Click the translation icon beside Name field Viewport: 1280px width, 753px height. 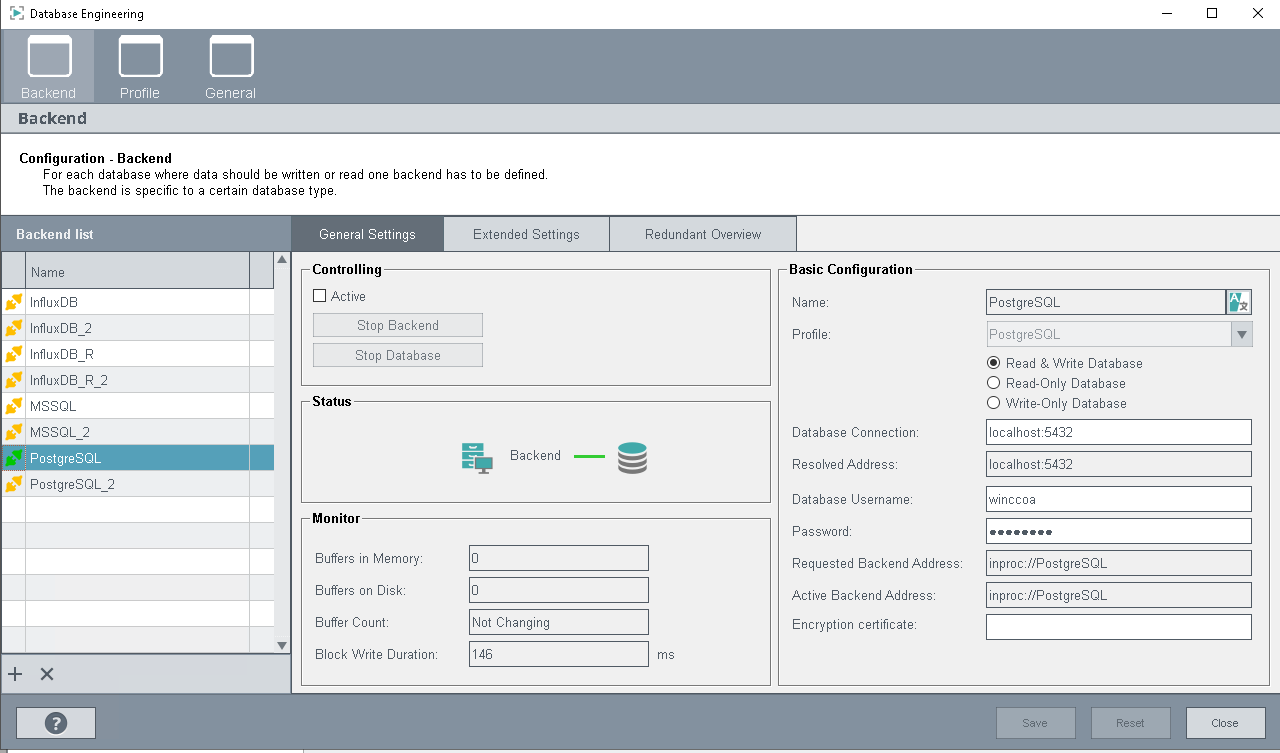click(x=1238, y=302)
